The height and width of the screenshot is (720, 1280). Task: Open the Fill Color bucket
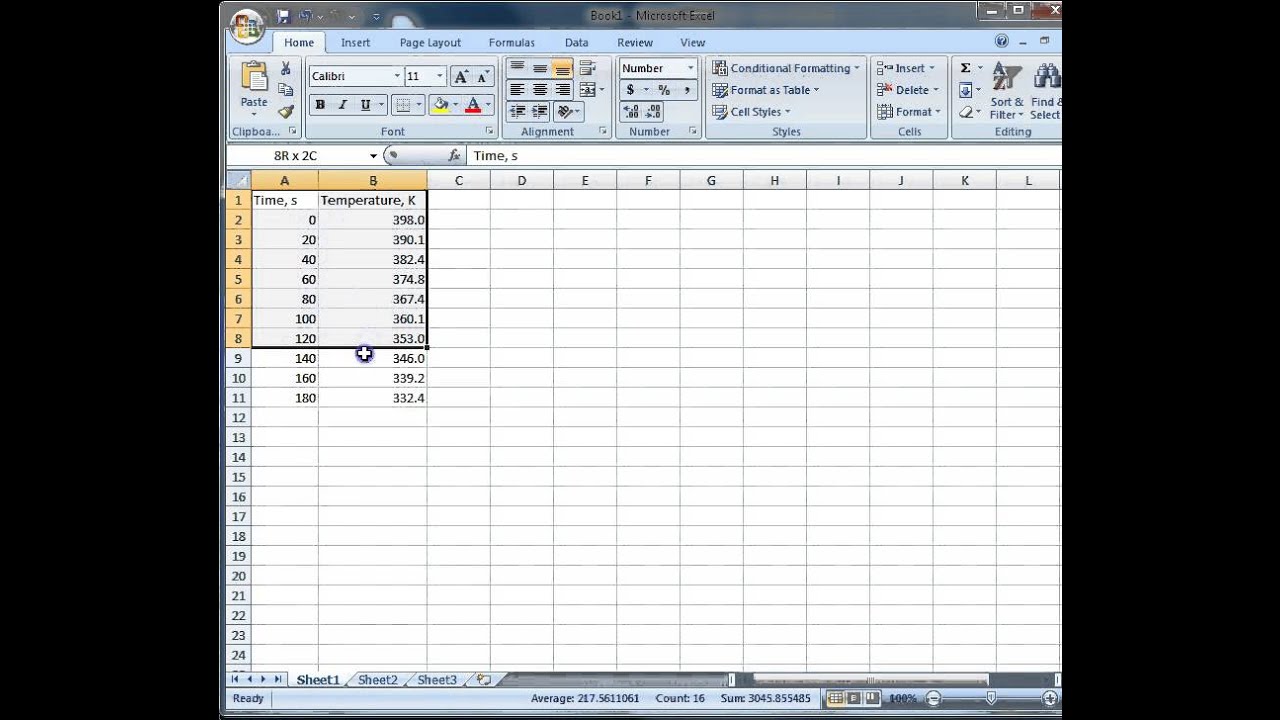click(440, 105)
